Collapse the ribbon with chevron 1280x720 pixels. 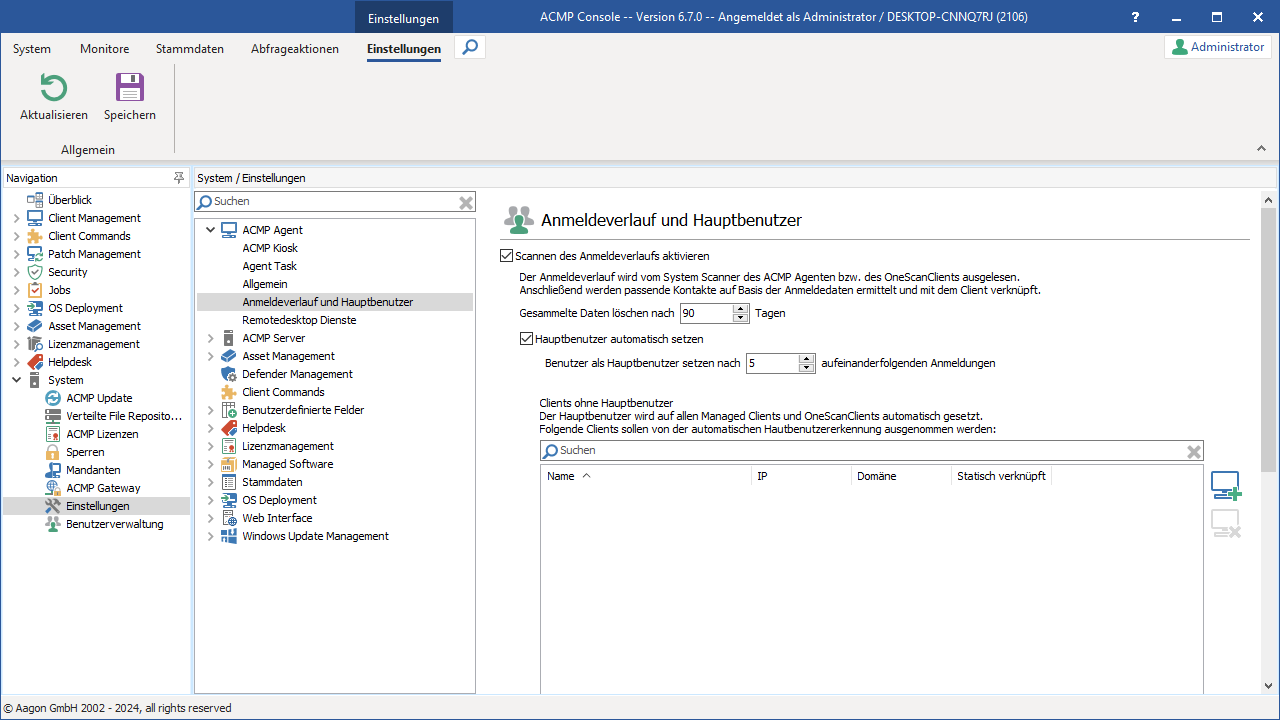[1261, 149]
